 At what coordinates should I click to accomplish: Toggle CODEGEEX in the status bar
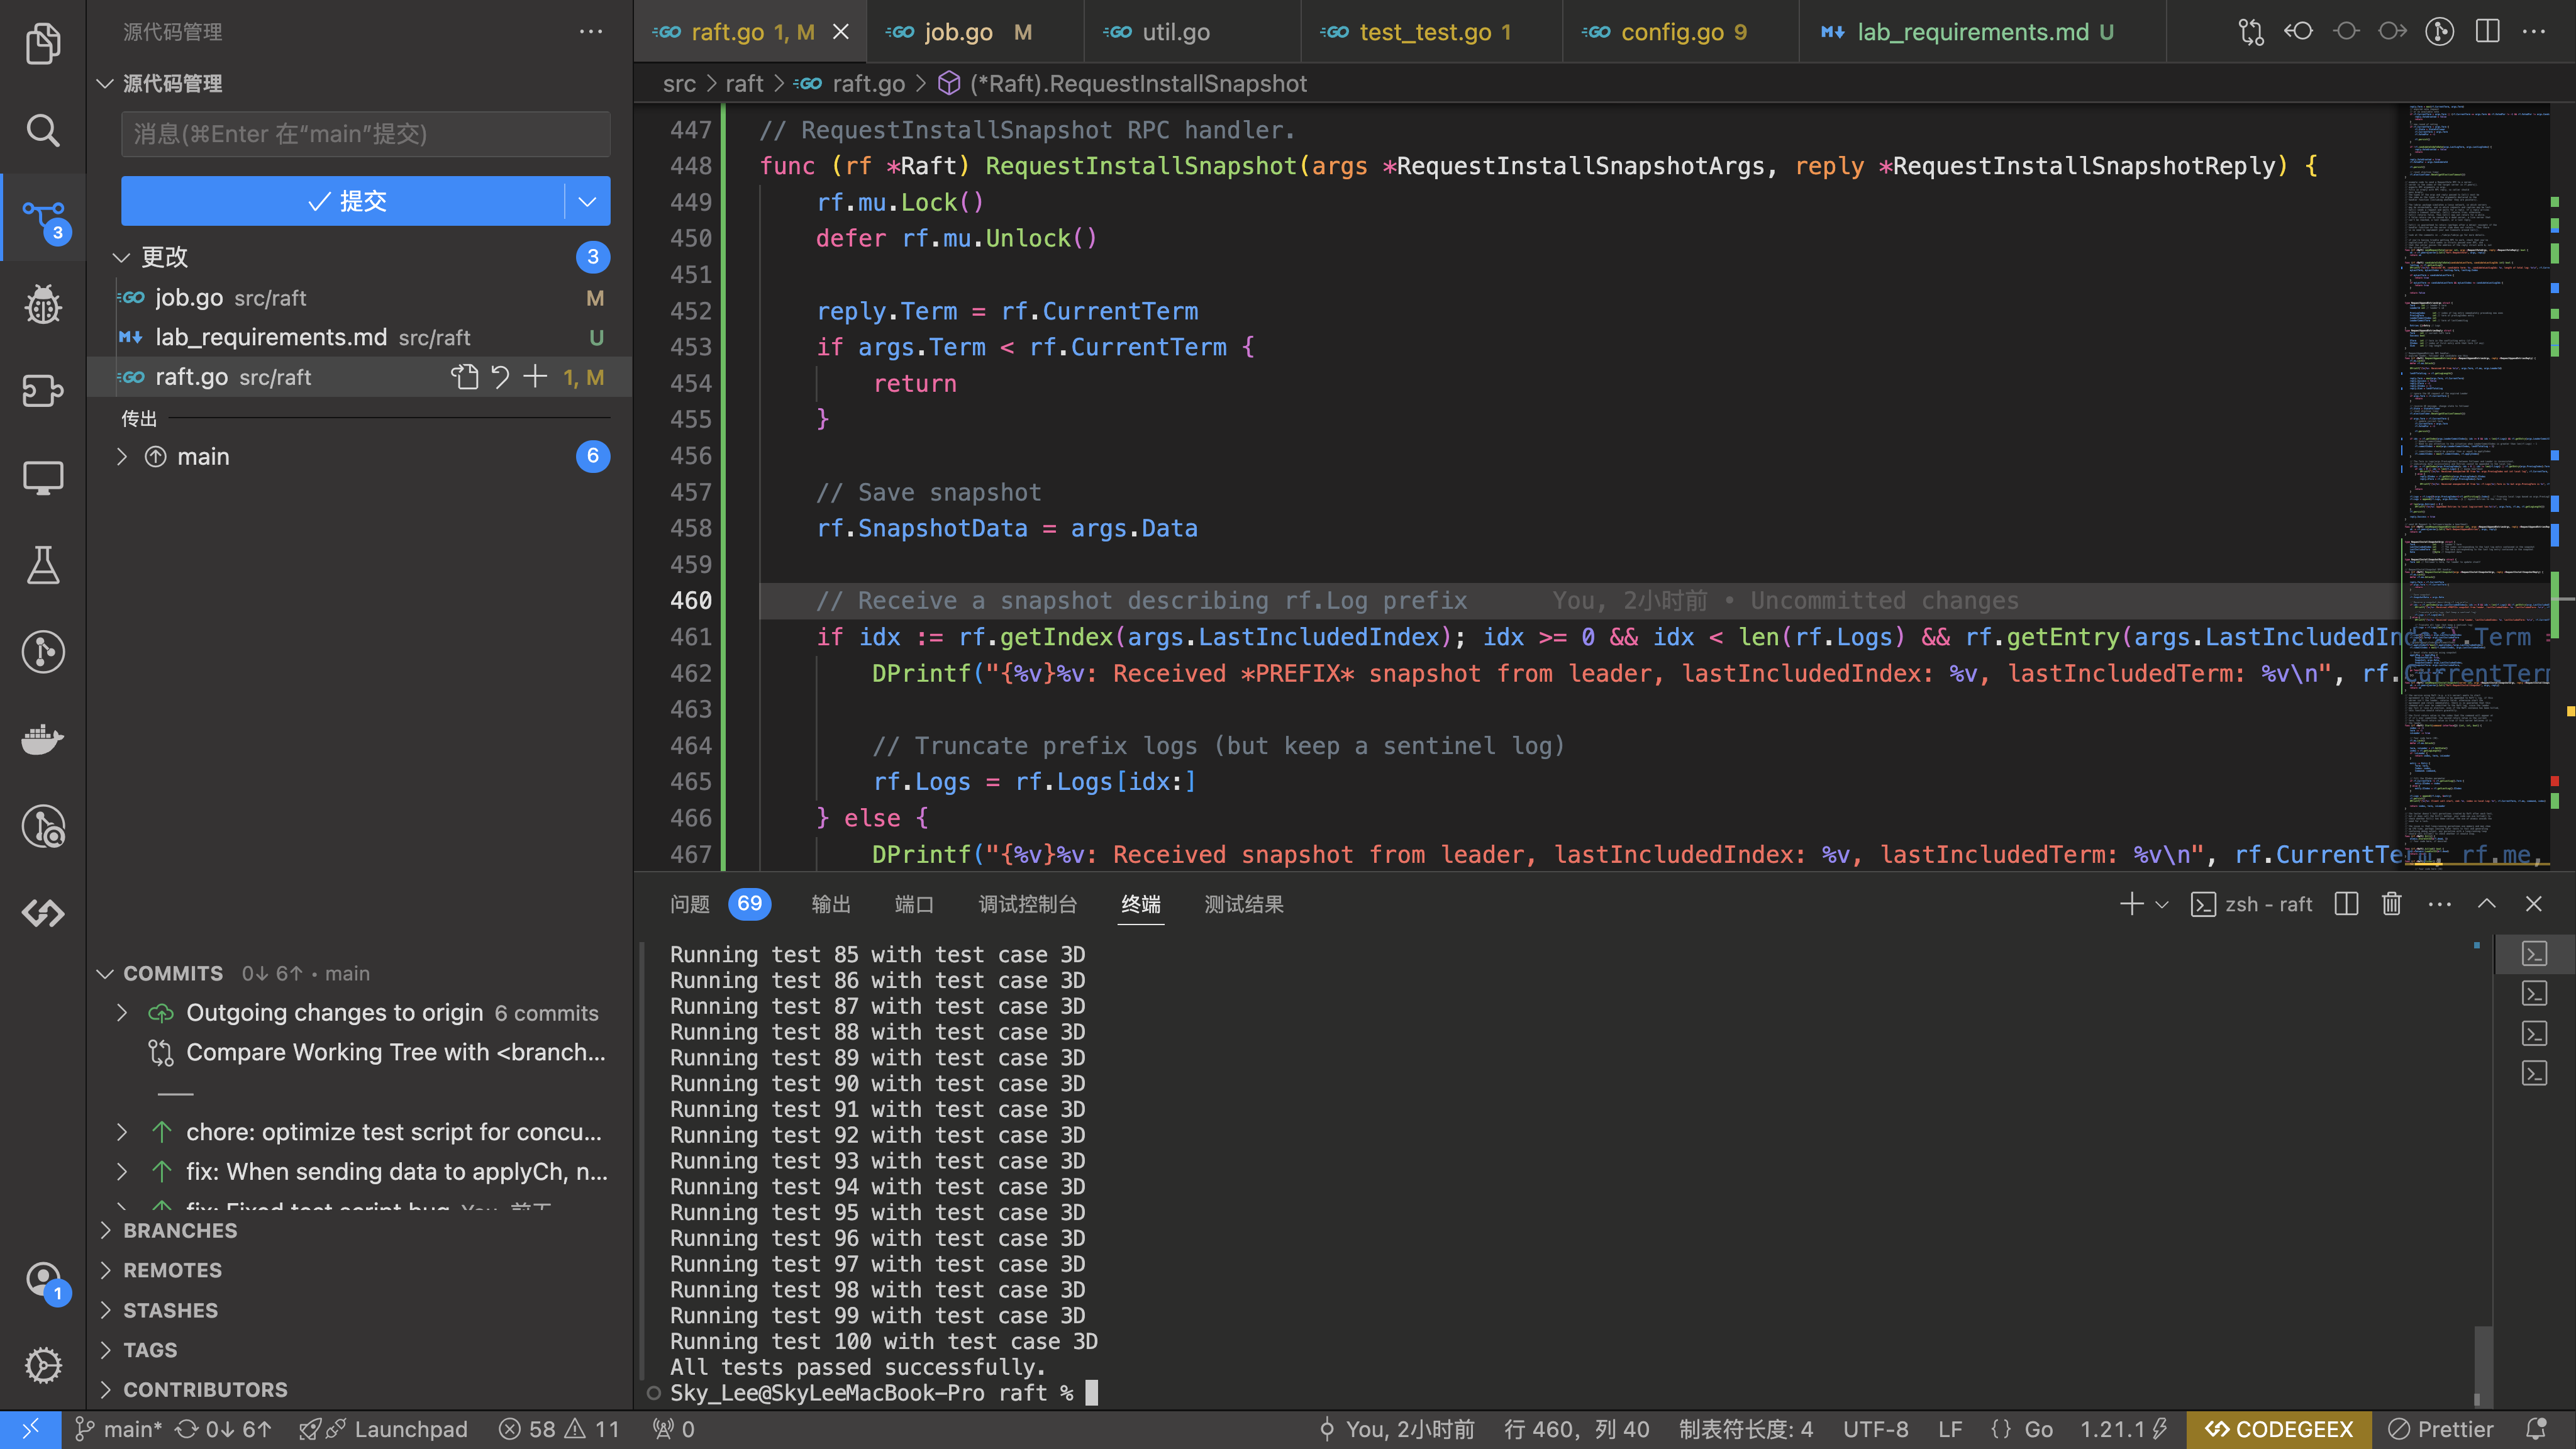2279,1429
